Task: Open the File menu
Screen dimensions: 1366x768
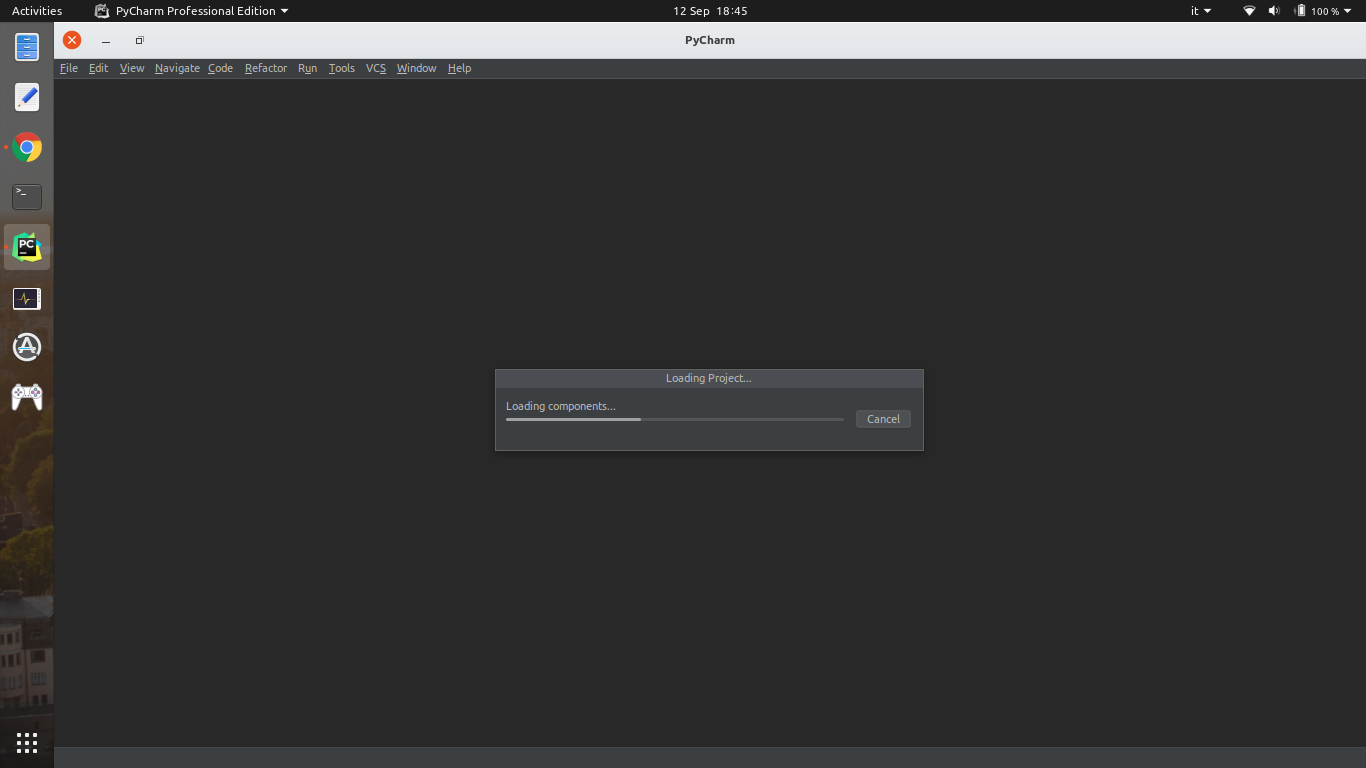Action: click(x=68, y=68)
